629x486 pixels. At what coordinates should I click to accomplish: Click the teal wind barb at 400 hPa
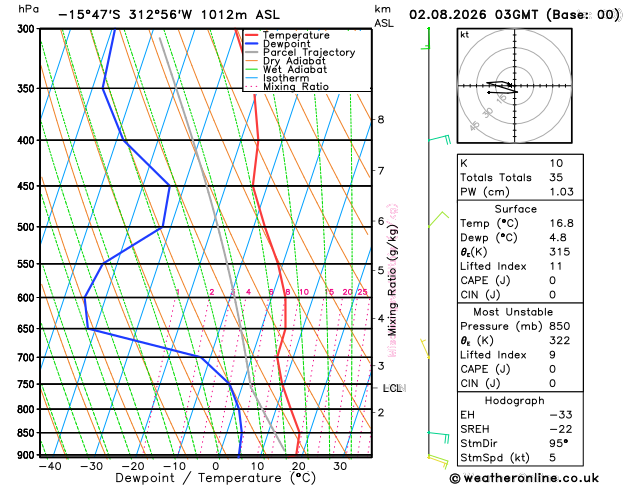click(x=439, y=140)
